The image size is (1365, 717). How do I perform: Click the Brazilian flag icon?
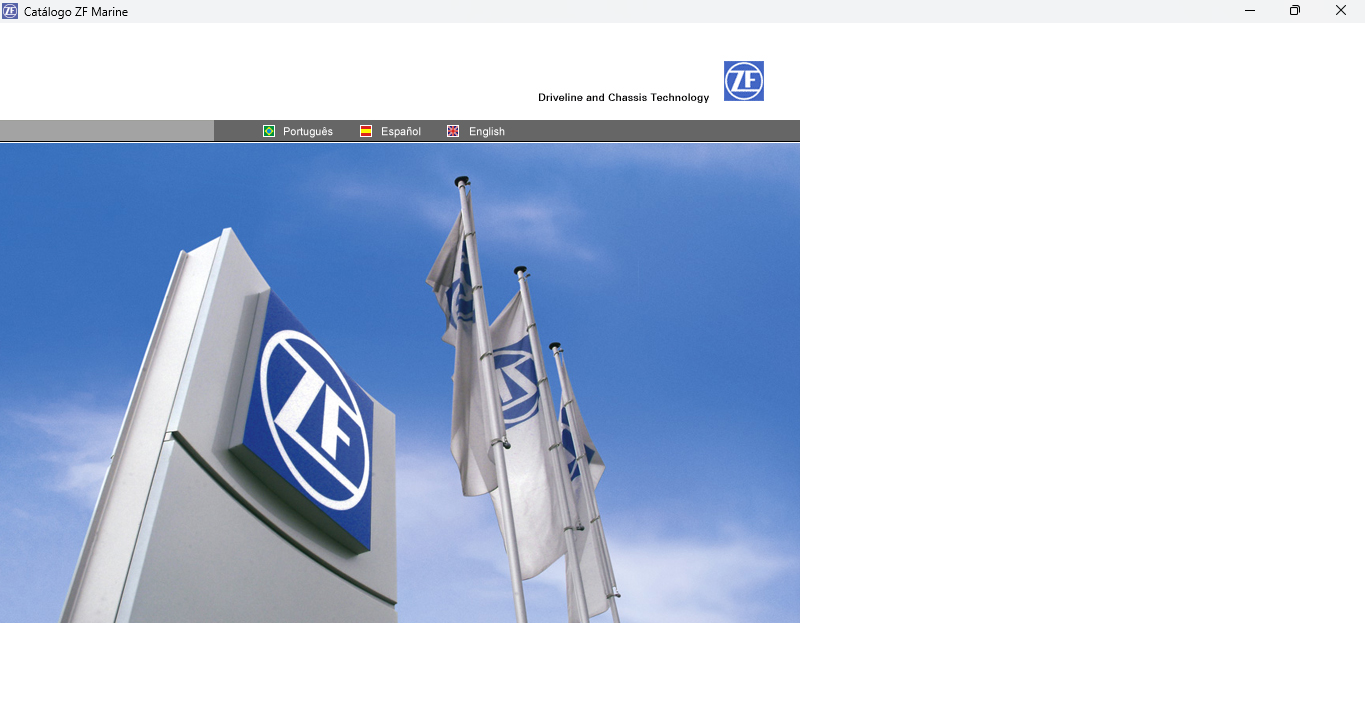(x=269, y=131)
